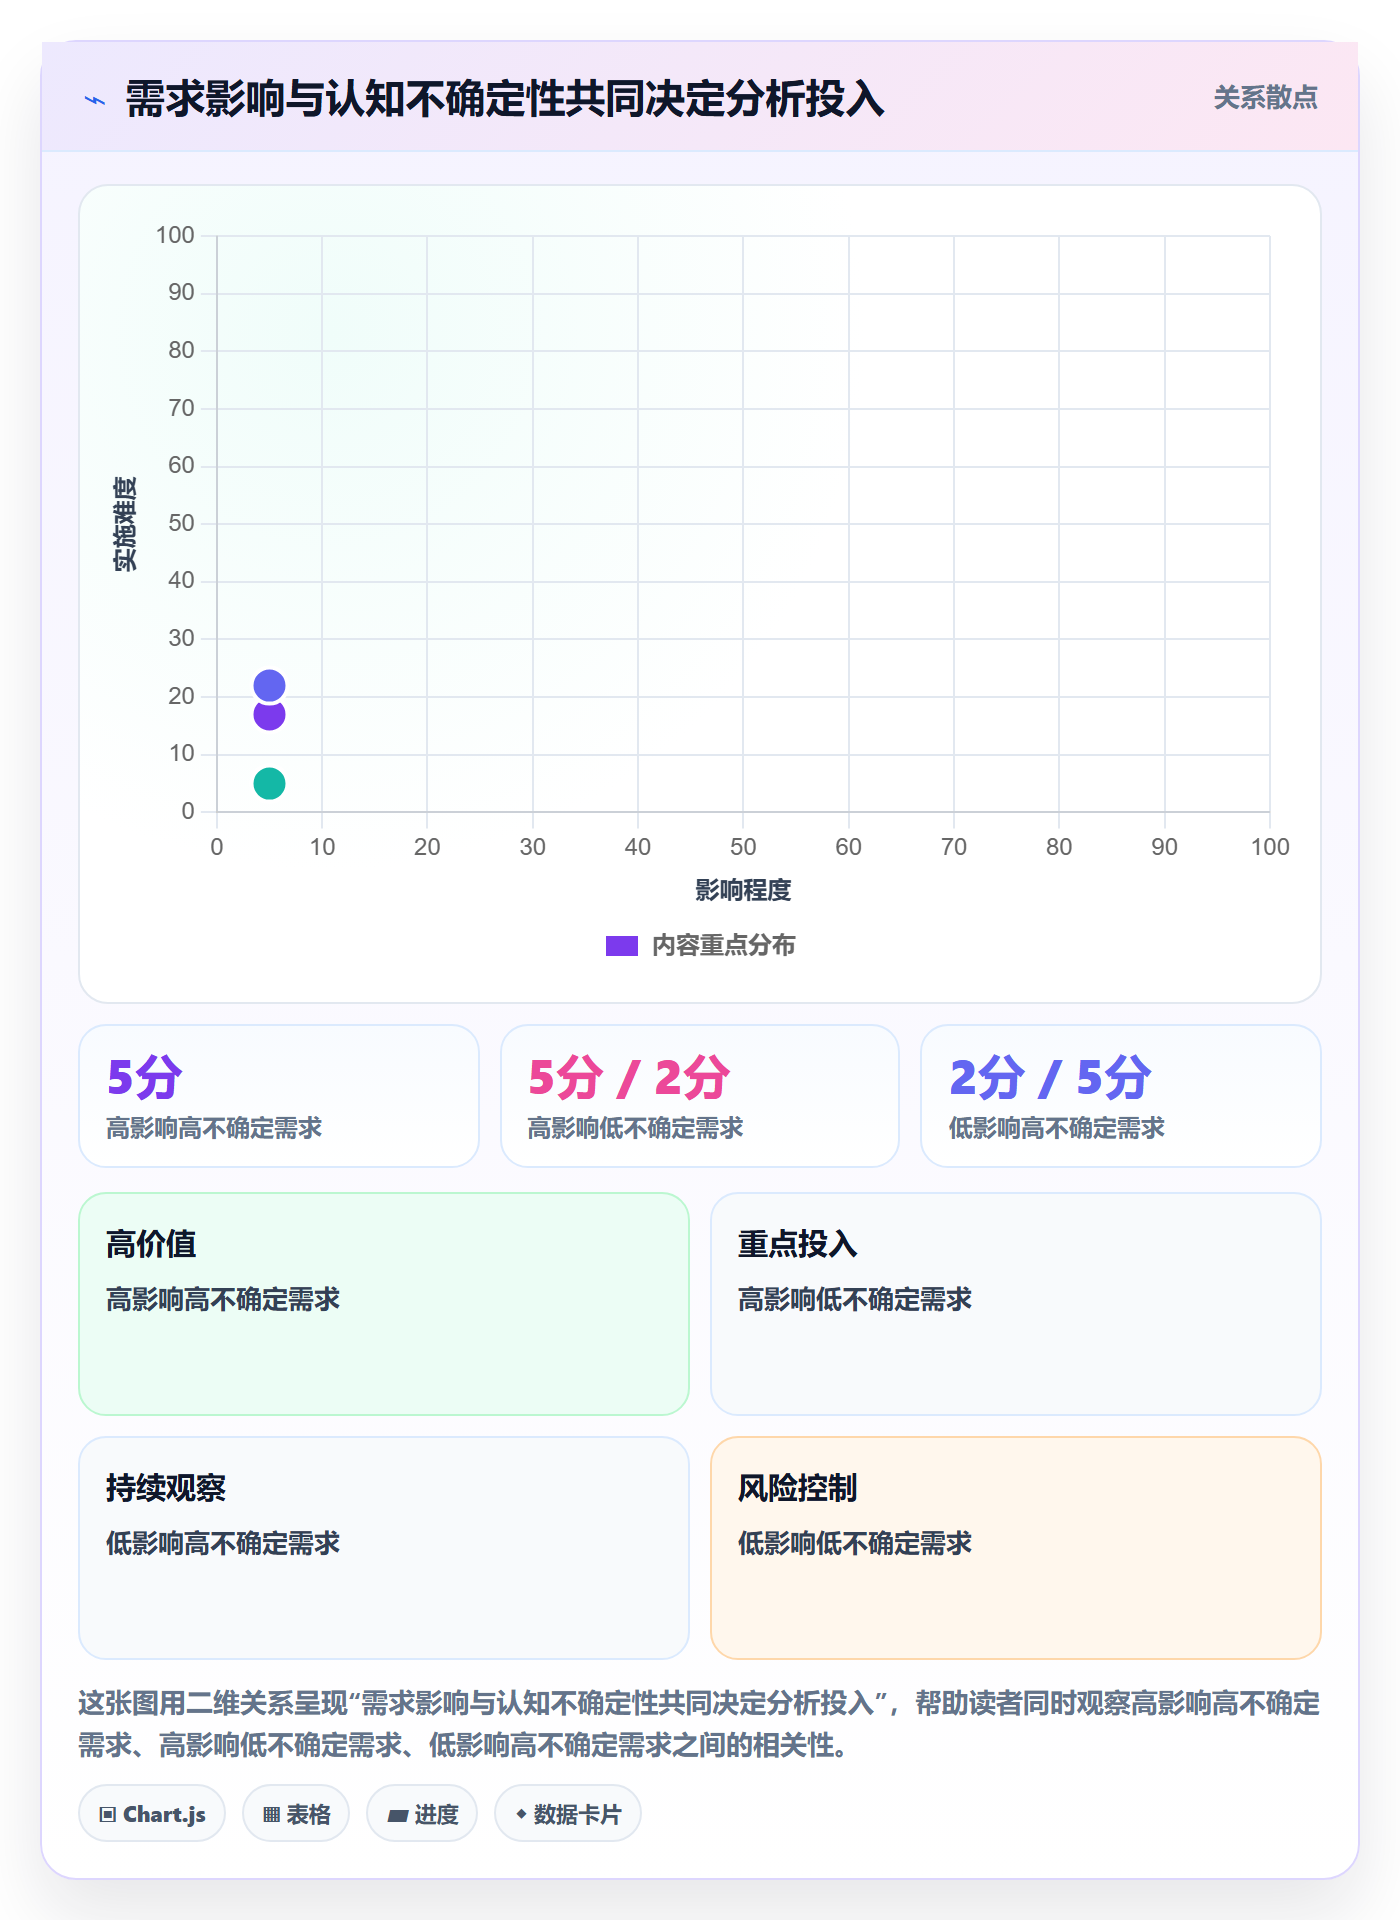Screen dimensions: 1400x1920
Task: Click the 低影响高不确定需求 text in 持续观察 card
Action: (223, 1543)
